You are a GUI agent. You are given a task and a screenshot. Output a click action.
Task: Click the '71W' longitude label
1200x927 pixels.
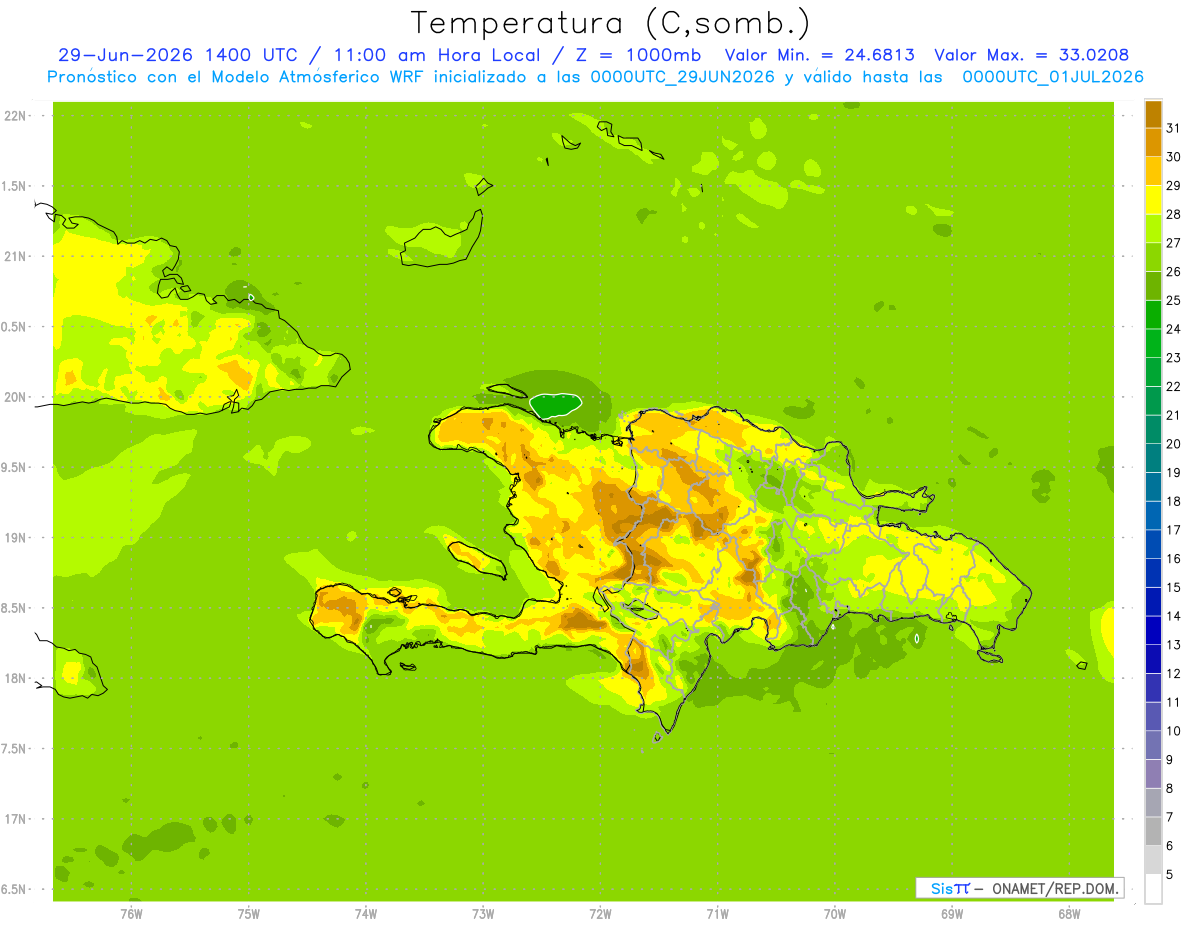(717, 913)
